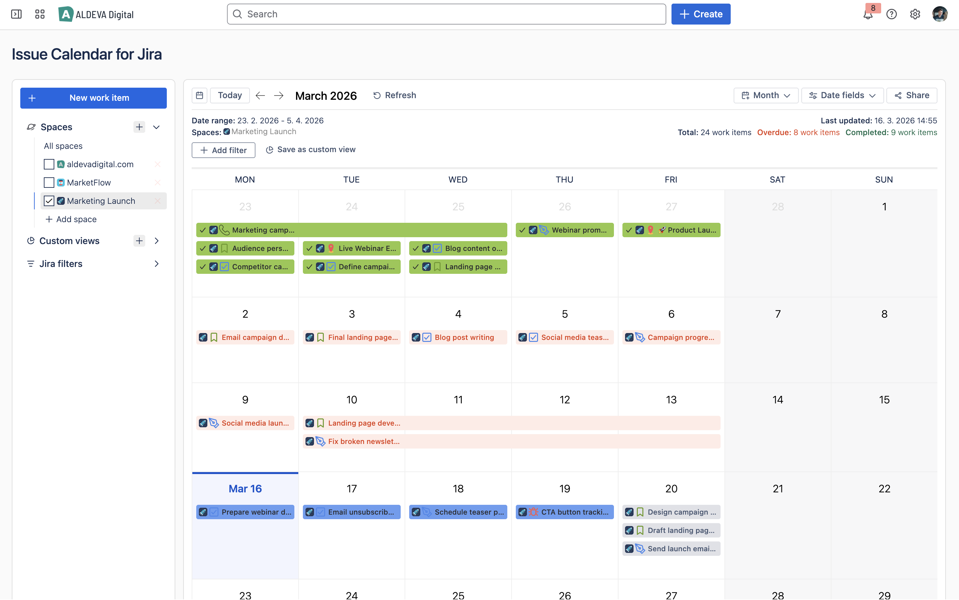Open the calendar date picker icon

200,96
